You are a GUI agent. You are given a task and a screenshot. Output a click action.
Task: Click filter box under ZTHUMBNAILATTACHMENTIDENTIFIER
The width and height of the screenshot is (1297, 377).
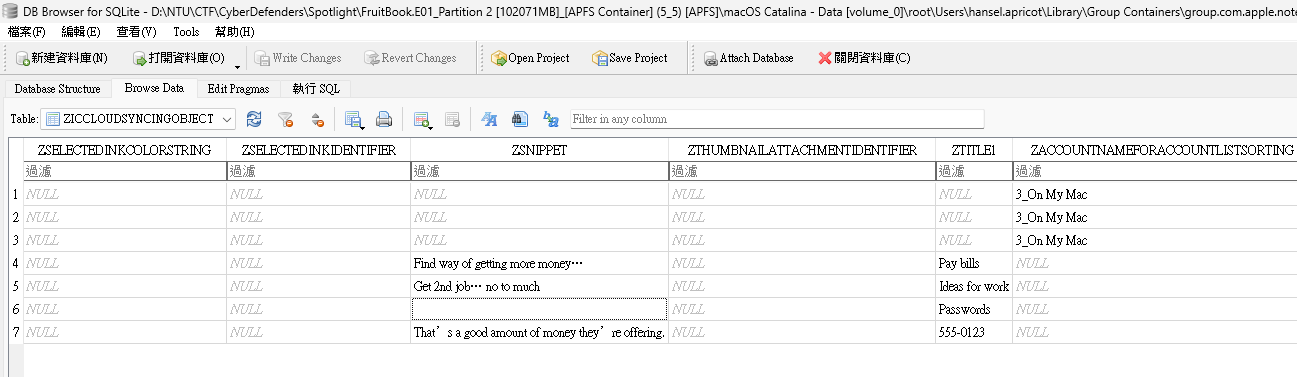(x=802, y=171)
